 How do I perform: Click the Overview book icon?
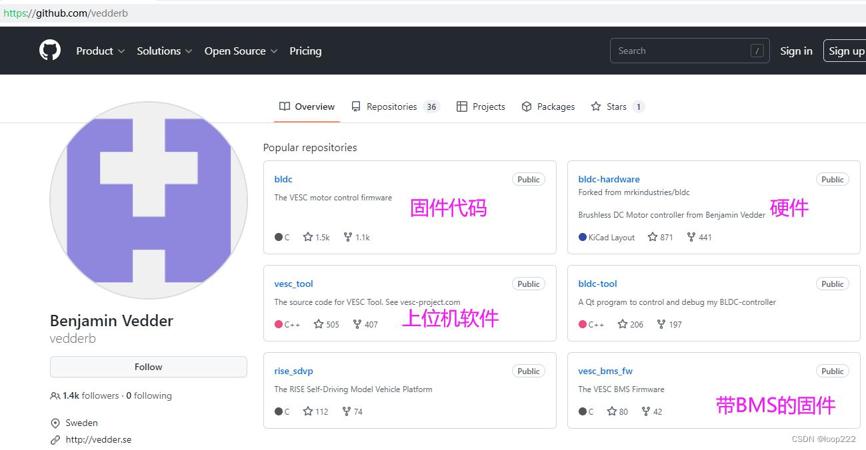[x=284, y=106]
